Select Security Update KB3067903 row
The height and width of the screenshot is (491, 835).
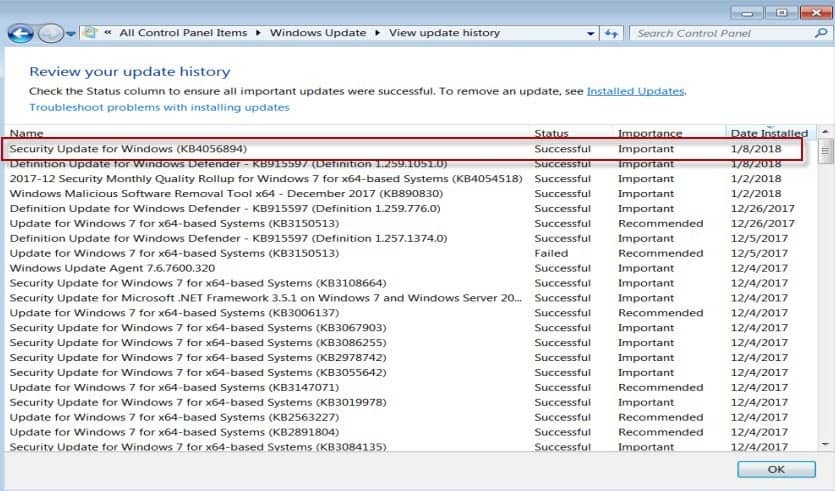(405, 328)
